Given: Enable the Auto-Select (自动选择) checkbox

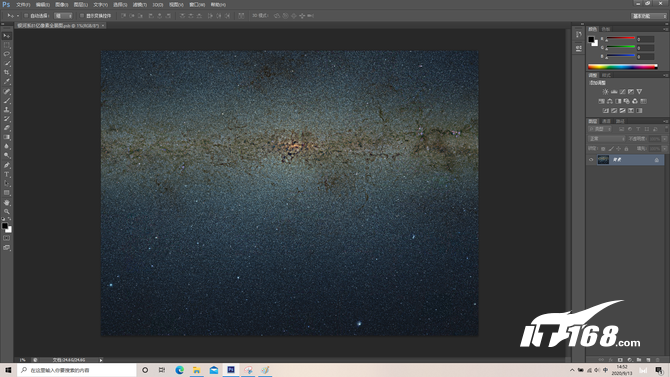Looking at the screenshot, I should 26,16.
